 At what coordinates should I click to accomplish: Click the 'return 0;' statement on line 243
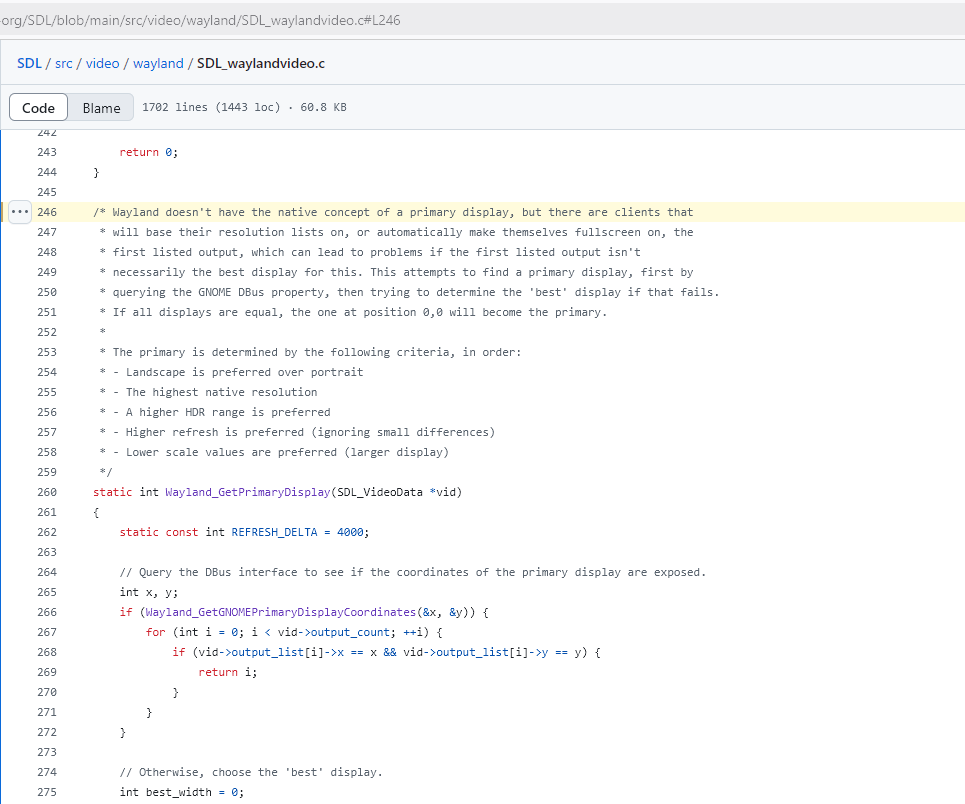coord(149,152)
